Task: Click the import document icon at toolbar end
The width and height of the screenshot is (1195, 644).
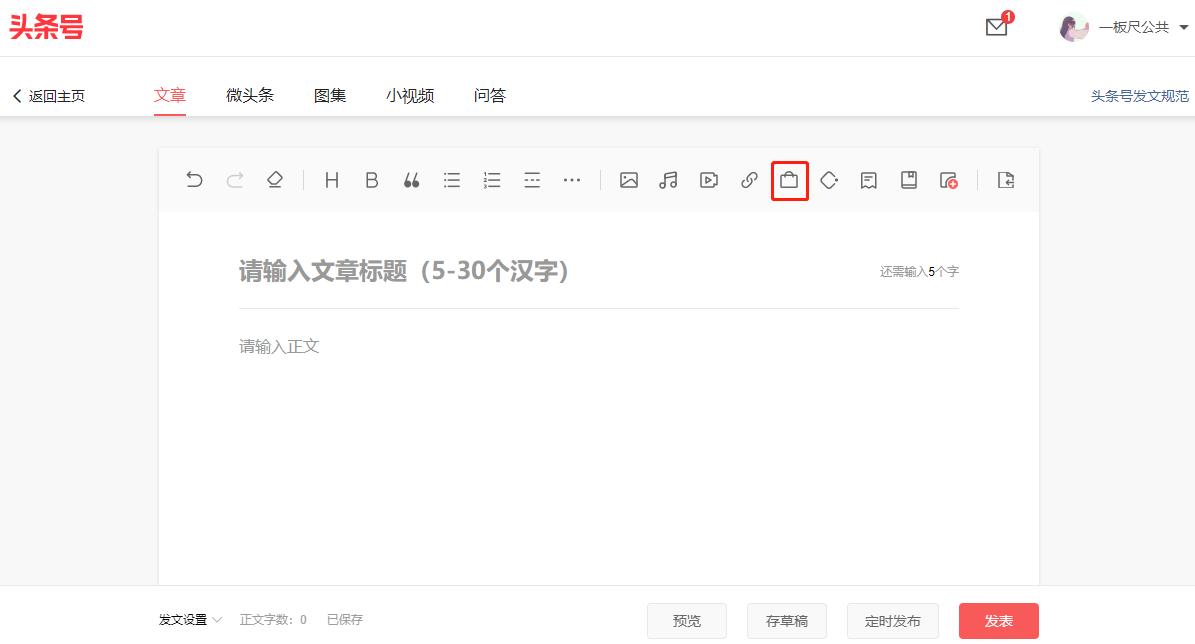Action: 1005,180
